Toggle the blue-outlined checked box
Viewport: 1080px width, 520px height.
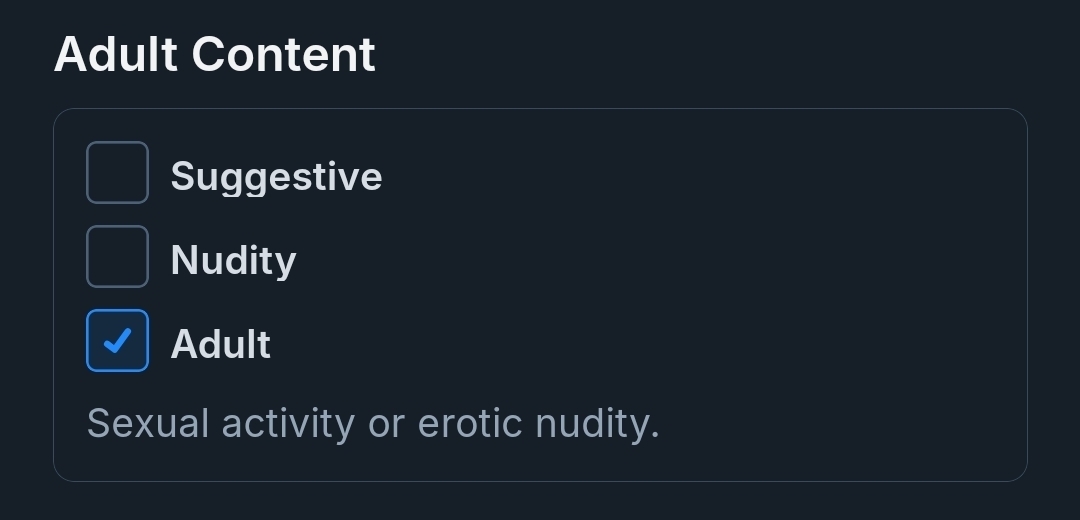pyautogui.click(x=117, y=341)
